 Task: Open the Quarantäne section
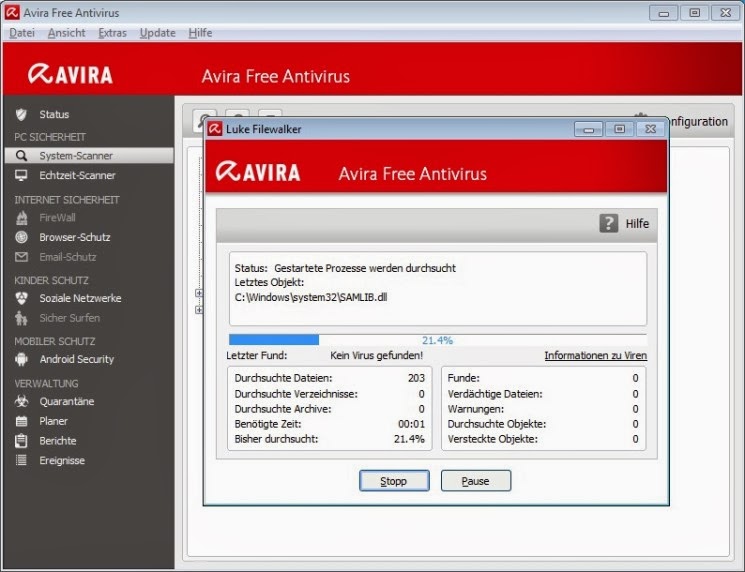coord(67,401)
